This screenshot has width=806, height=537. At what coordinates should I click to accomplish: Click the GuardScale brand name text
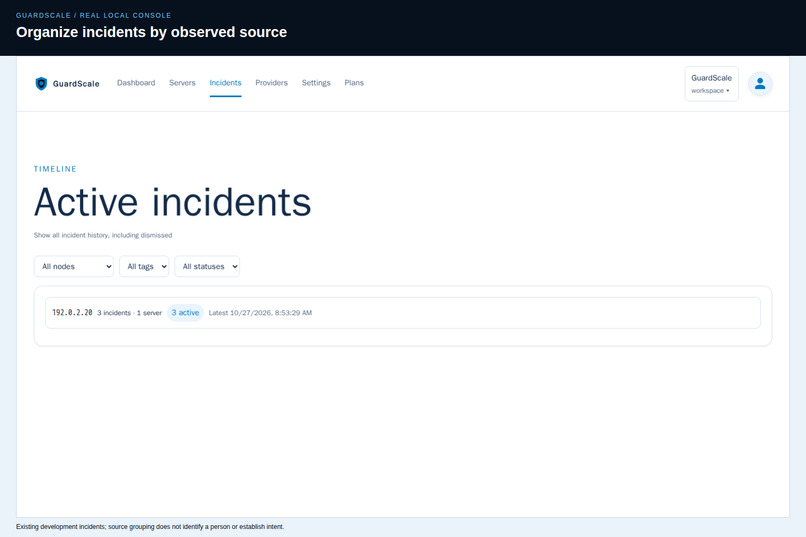click(x=76, y=84)
